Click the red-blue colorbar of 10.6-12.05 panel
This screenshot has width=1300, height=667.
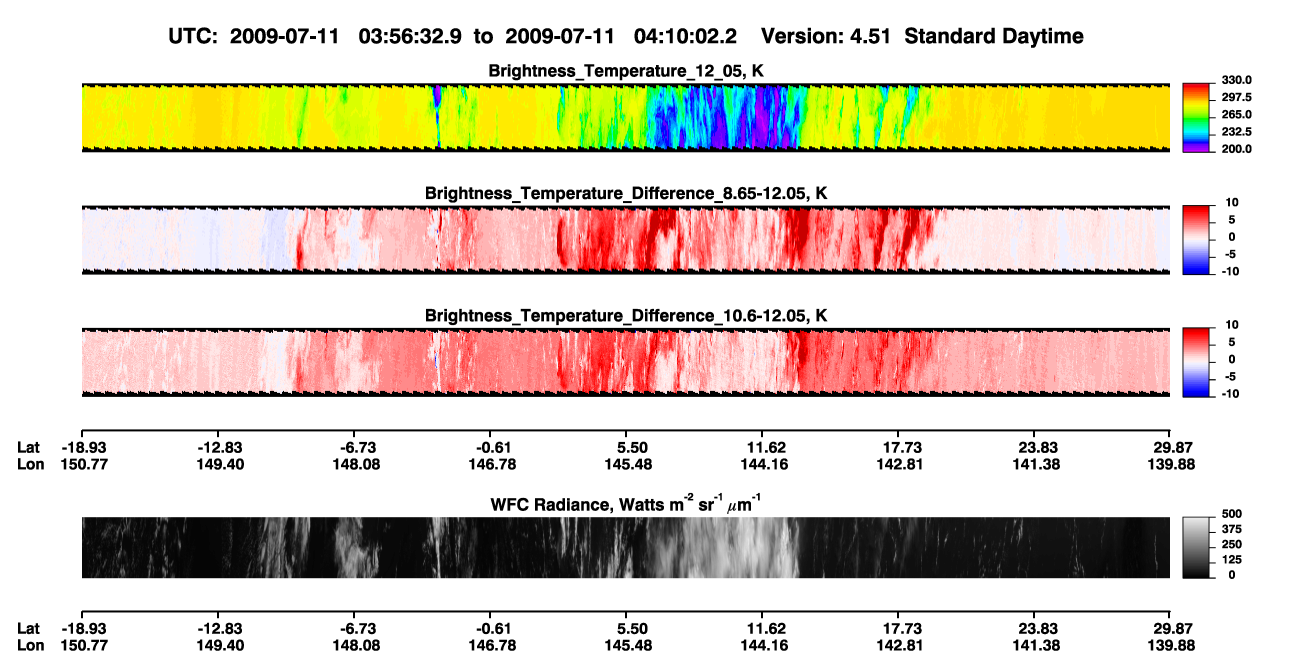click(1197, 363)
